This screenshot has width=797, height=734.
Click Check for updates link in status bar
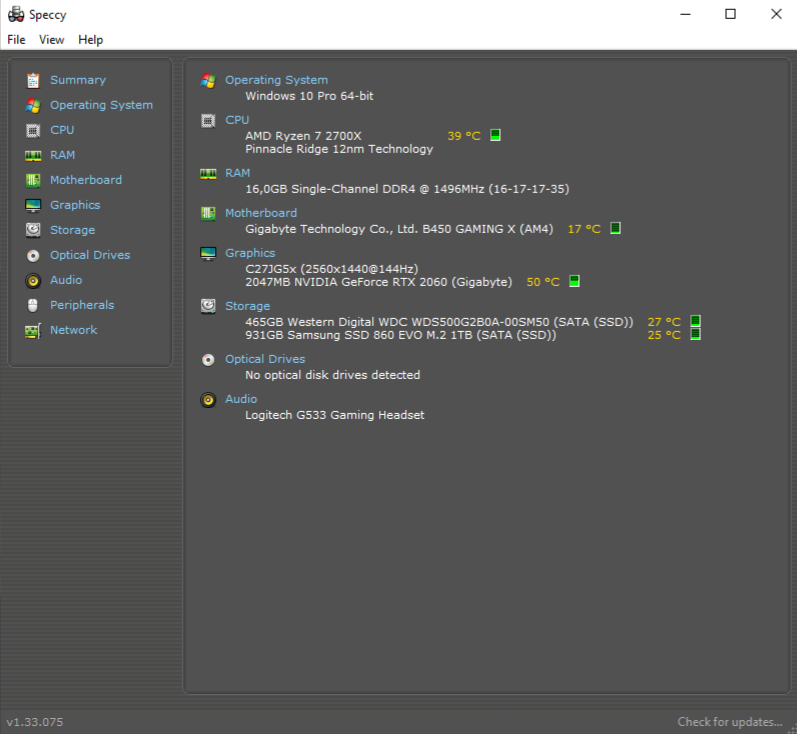coord(730,722)
